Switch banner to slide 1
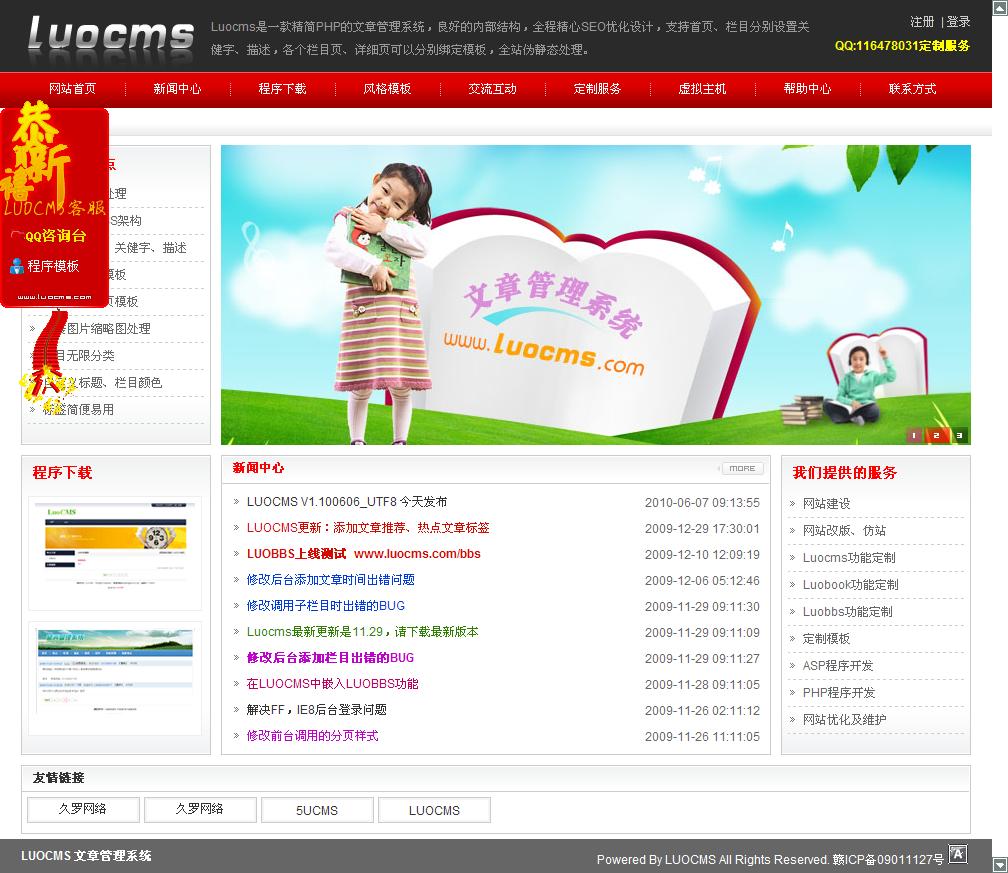Viewport: 1008px width, 873px height. click(x=914, y=435)
